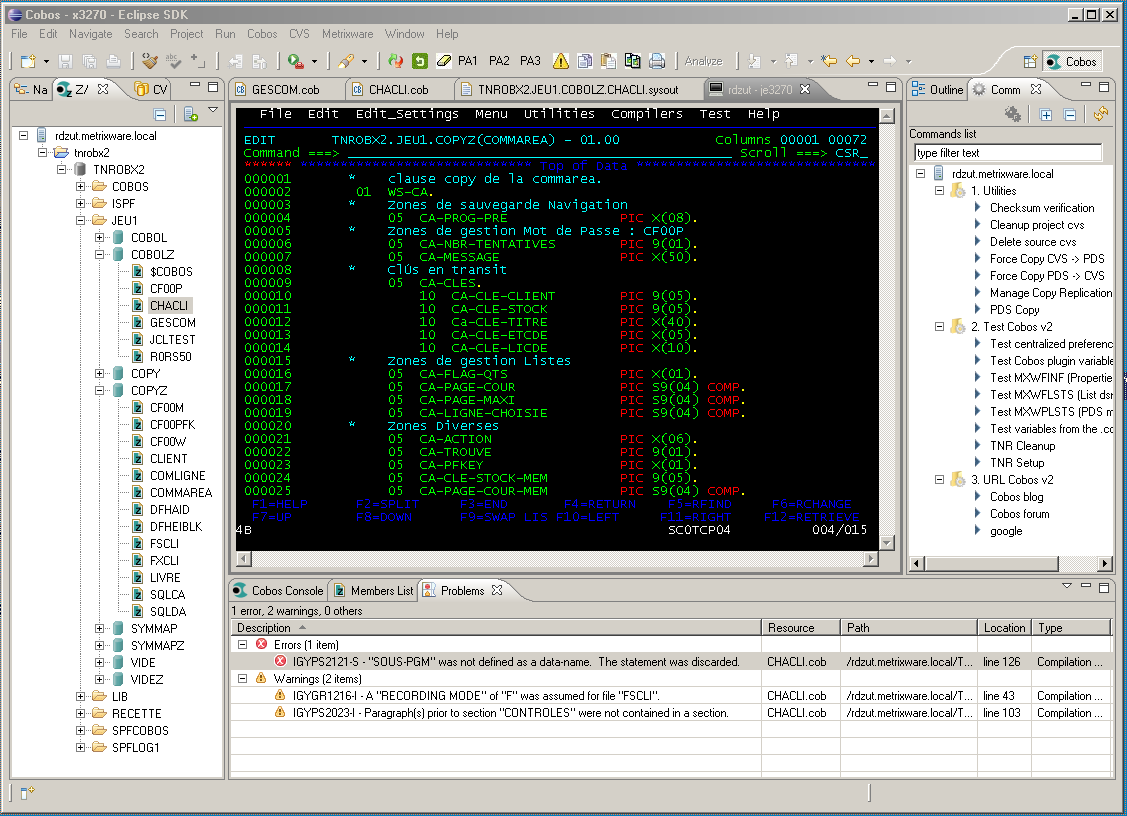Open the Navigate menu
The width and height of the screenshot is (1127, 816).
91,34
